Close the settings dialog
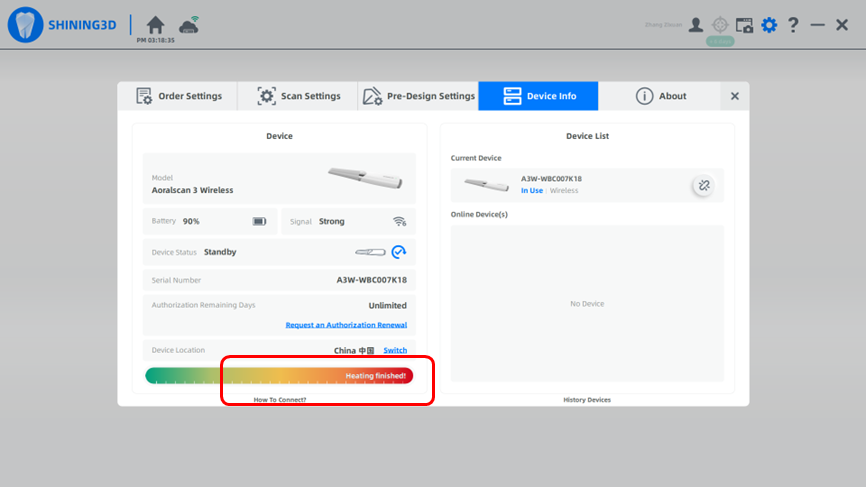The width and height of the screenshot is (866, 487). (735, 96)
